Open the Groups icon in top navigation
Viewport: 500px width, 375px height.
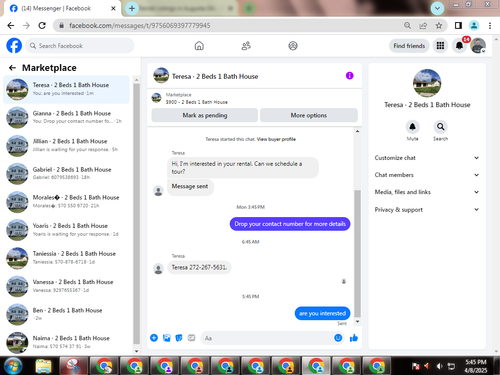click(x=293, y=46)
